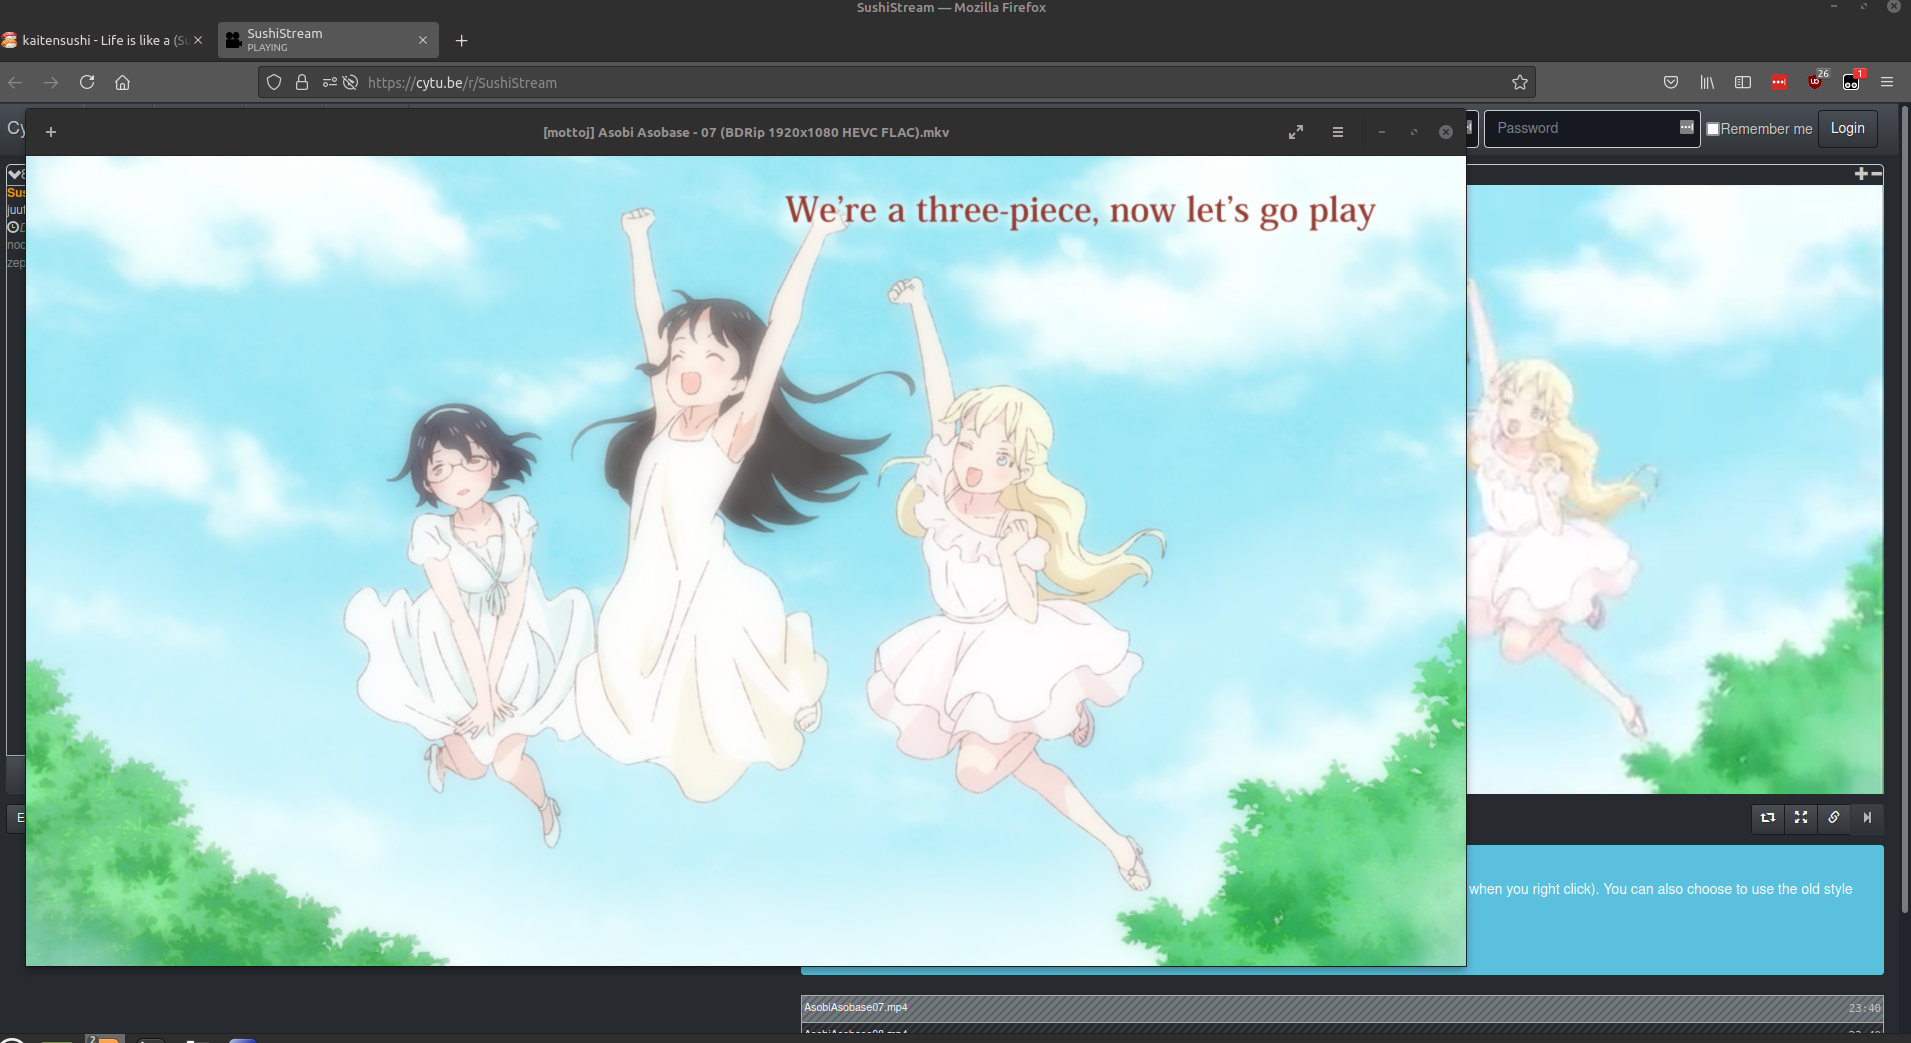Click the Password input field
The height and width of the screenshot is (1043, 1911).
pyautogui.click(x=1580, y=128)
